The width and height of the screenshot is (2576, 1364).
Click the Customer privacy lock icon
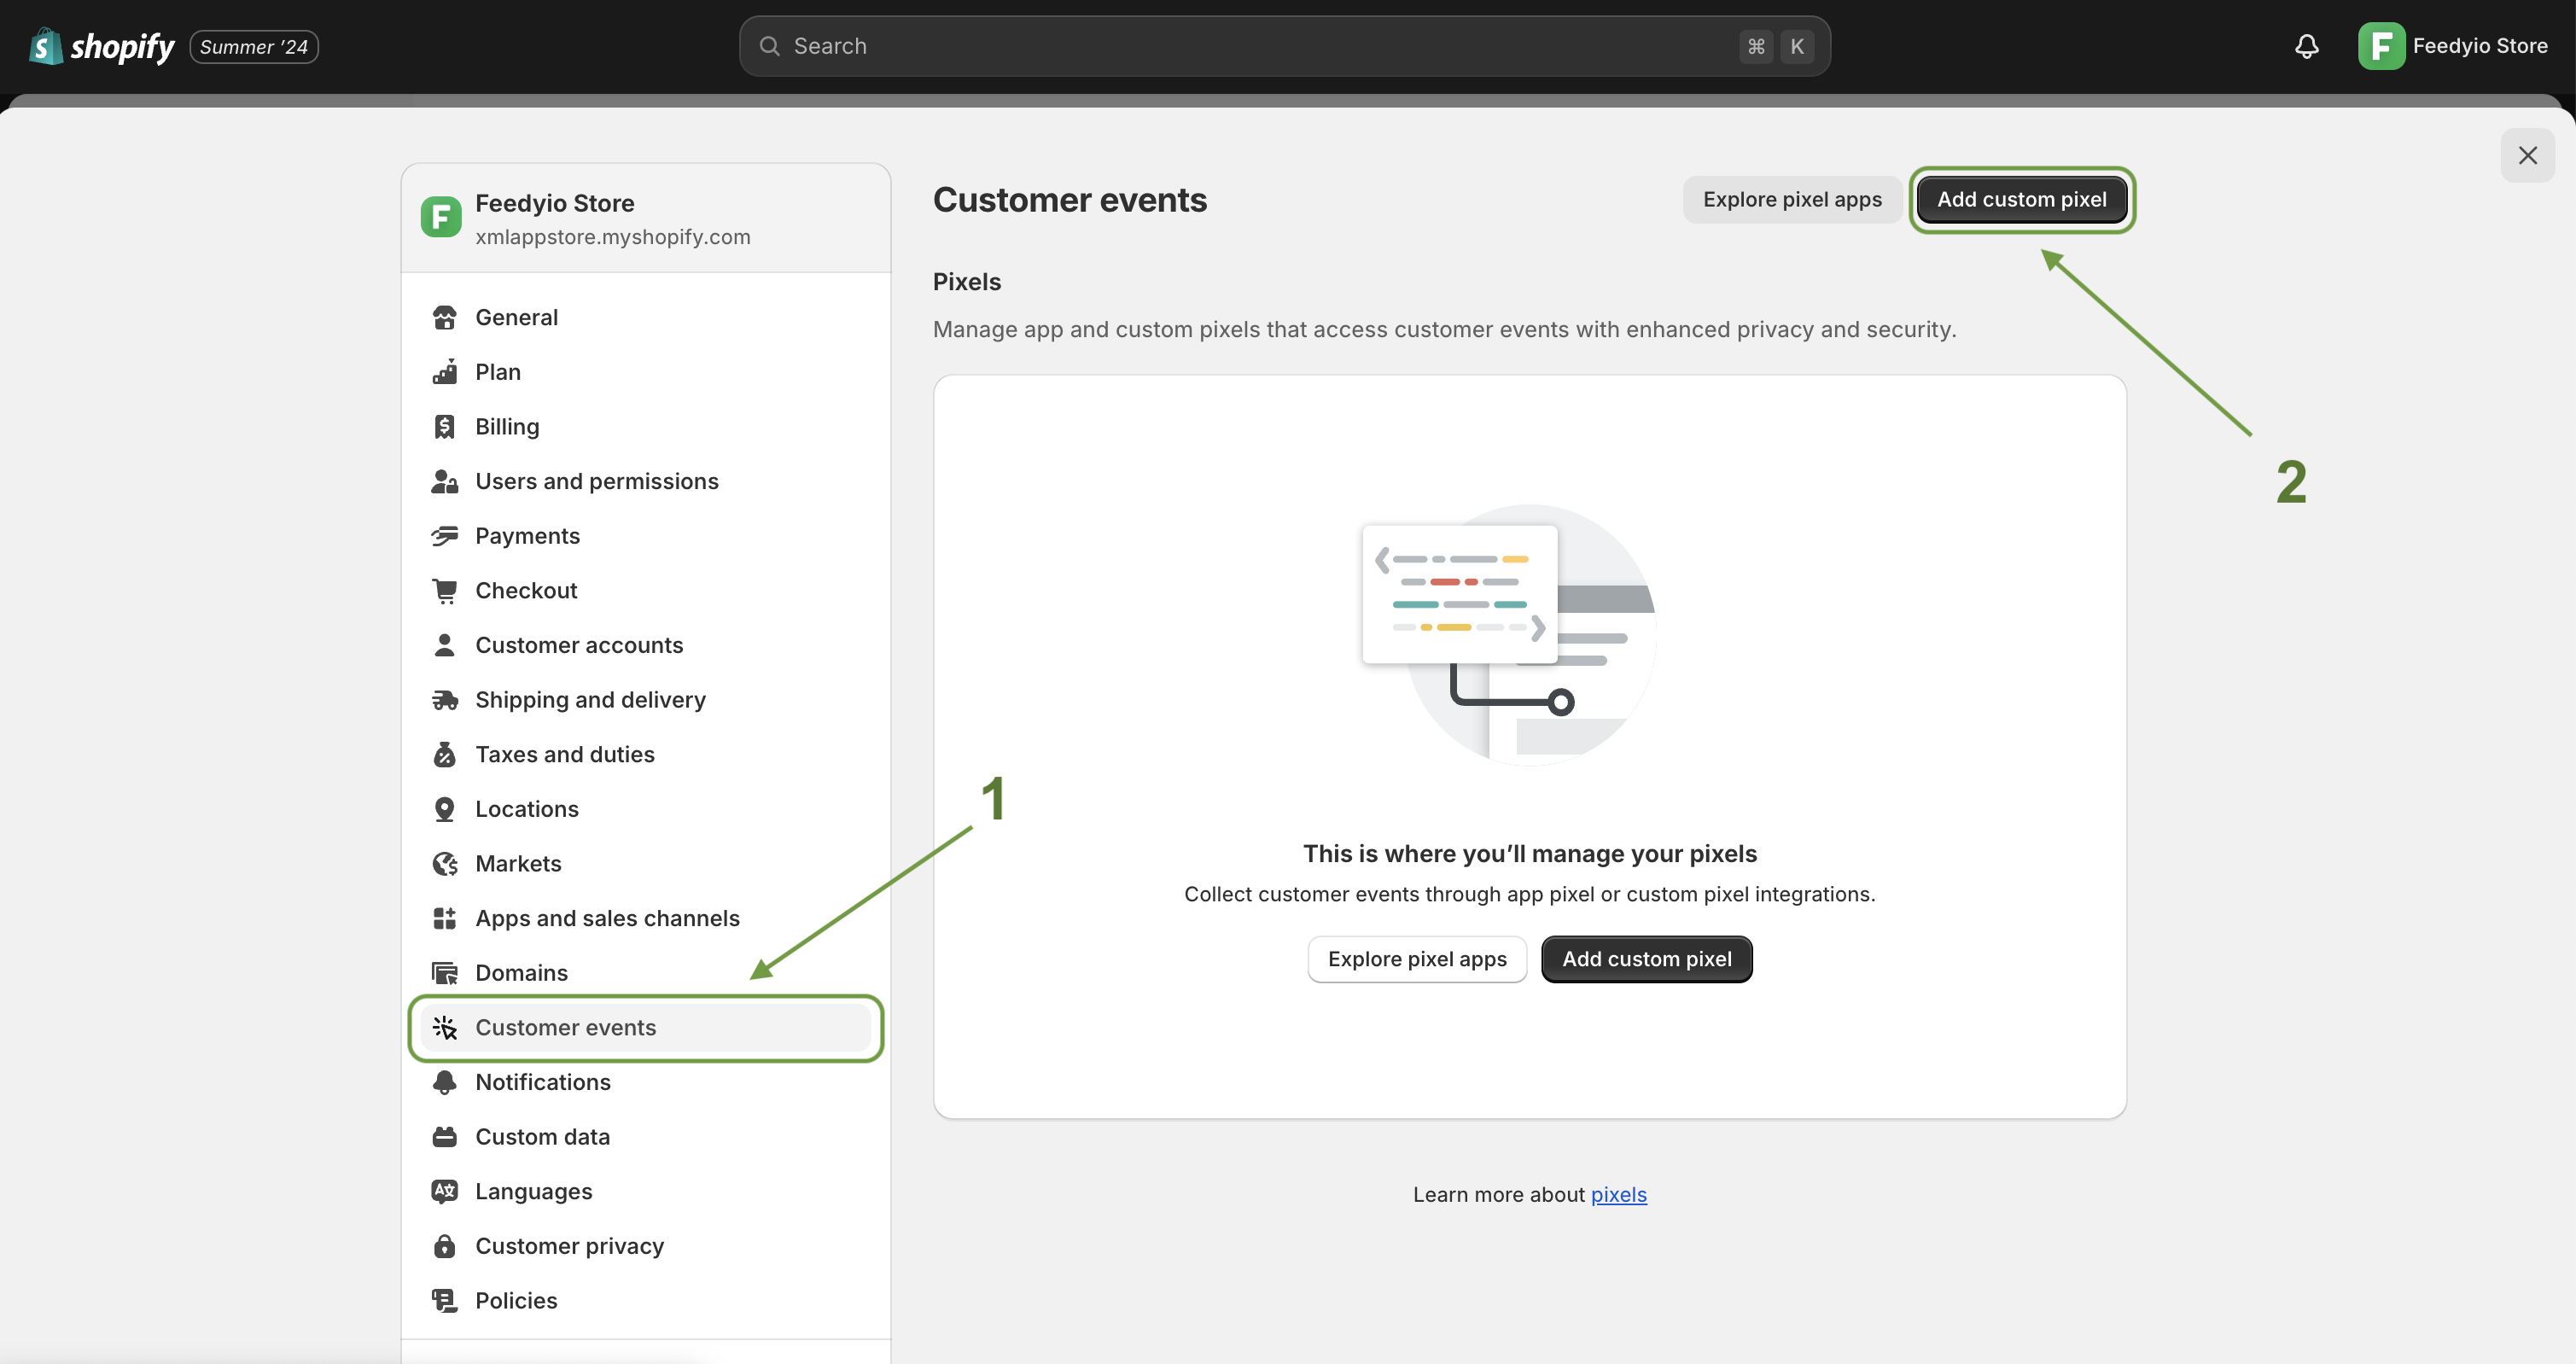445,1246
